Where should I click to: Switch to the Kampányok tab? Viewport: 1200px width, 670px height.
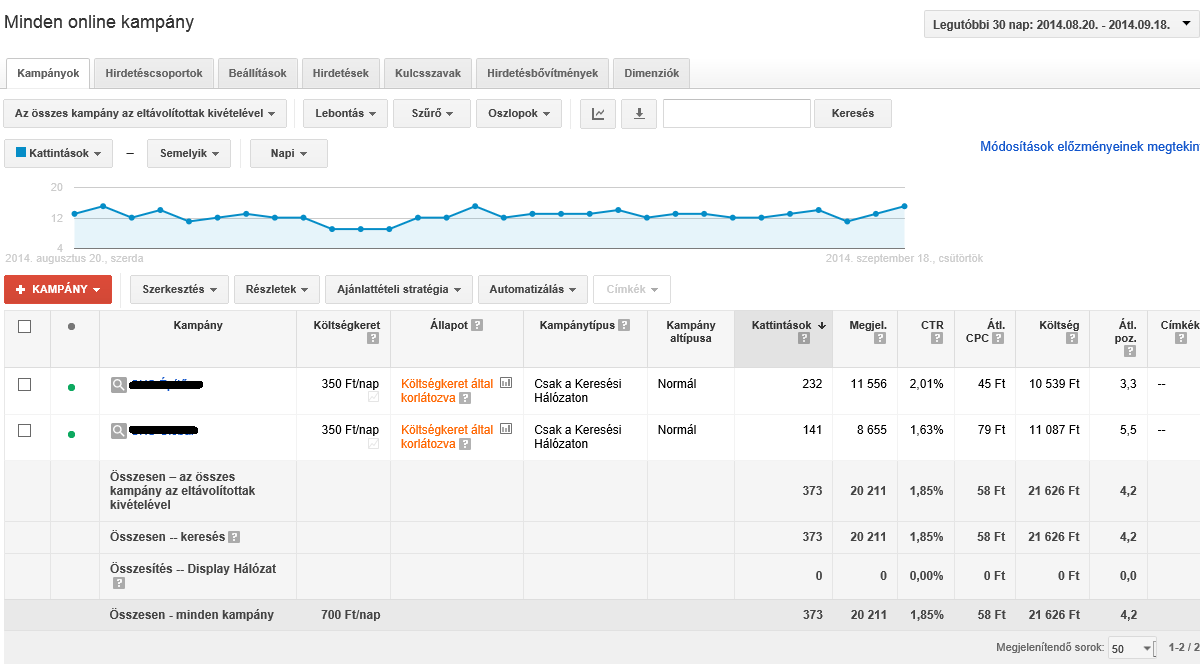49,73
